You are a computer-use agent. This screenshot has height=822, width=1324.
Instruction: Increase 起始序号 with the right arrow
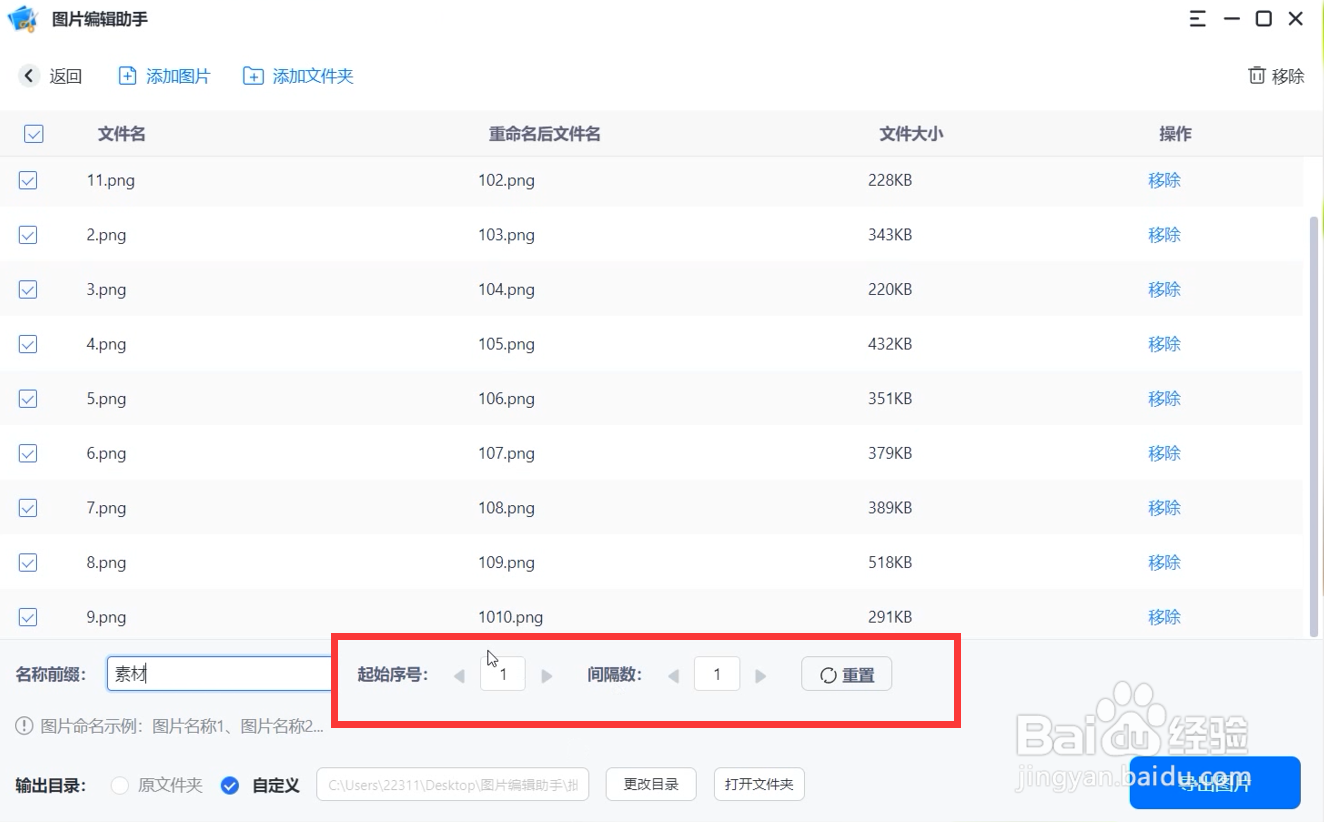(547, 676)
